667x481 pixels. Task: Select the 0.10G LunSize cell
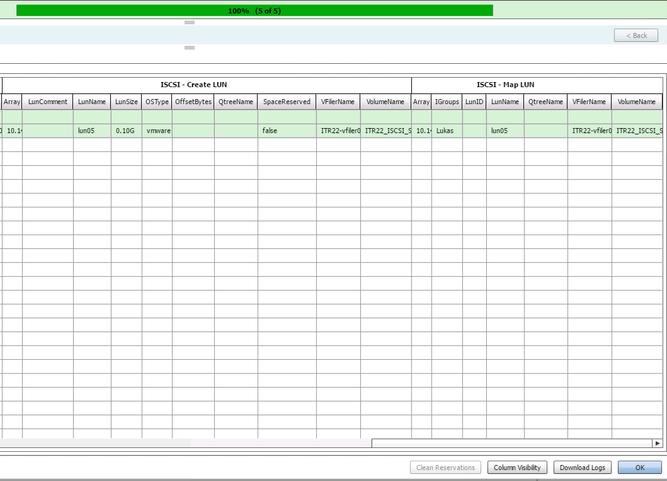(x=126, y=131)
